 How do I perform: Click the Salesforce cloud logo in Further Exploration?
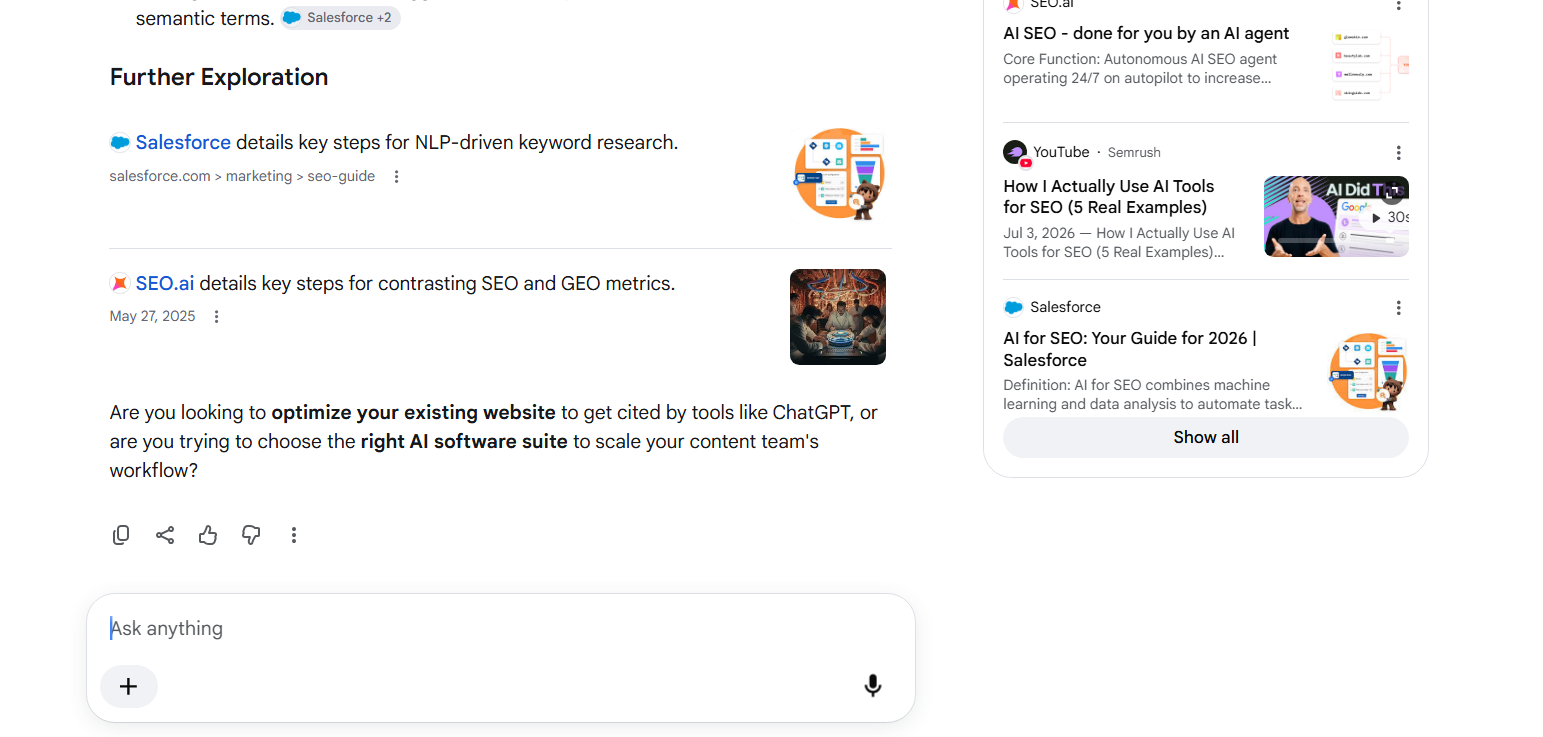[x=120, y=143]
